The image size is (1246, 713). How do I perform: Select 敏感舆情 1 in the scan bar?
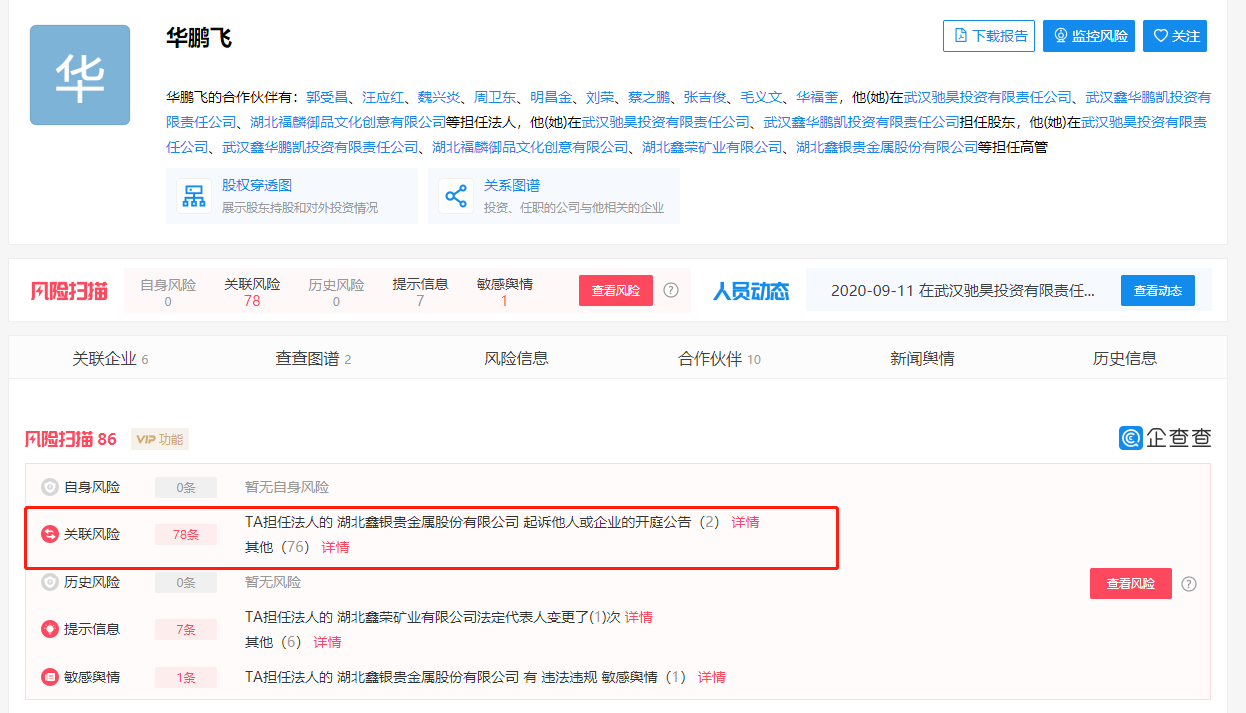(x=505, y=292)
